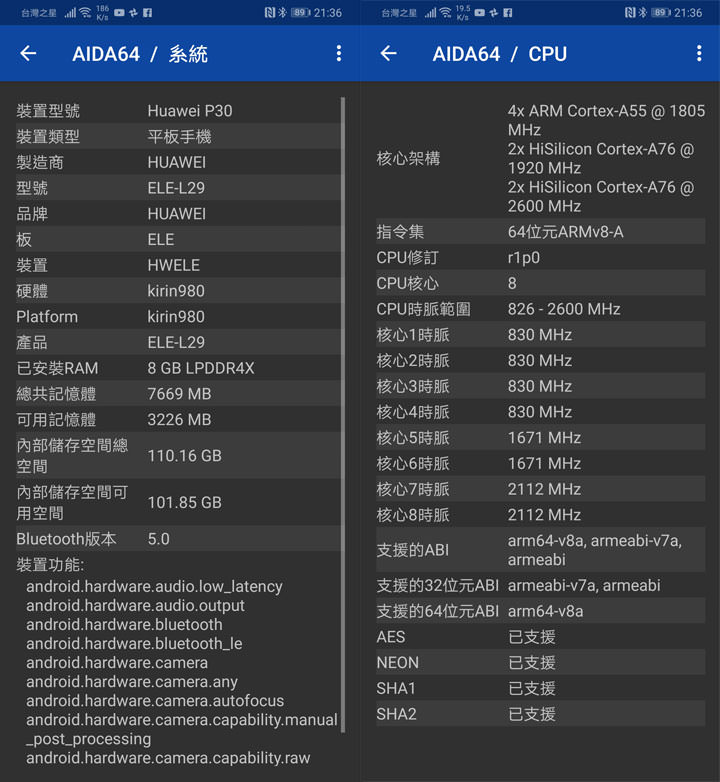Tap Bluetooth icon on left status bar

point(282,12)
